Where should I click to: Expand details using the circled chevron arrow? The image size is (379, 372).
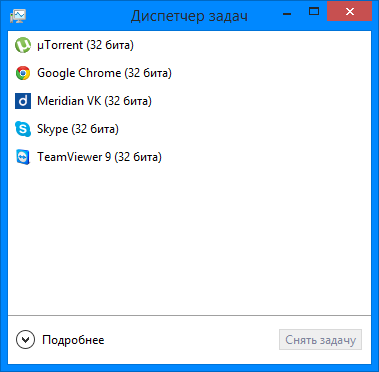coord(25,340)
